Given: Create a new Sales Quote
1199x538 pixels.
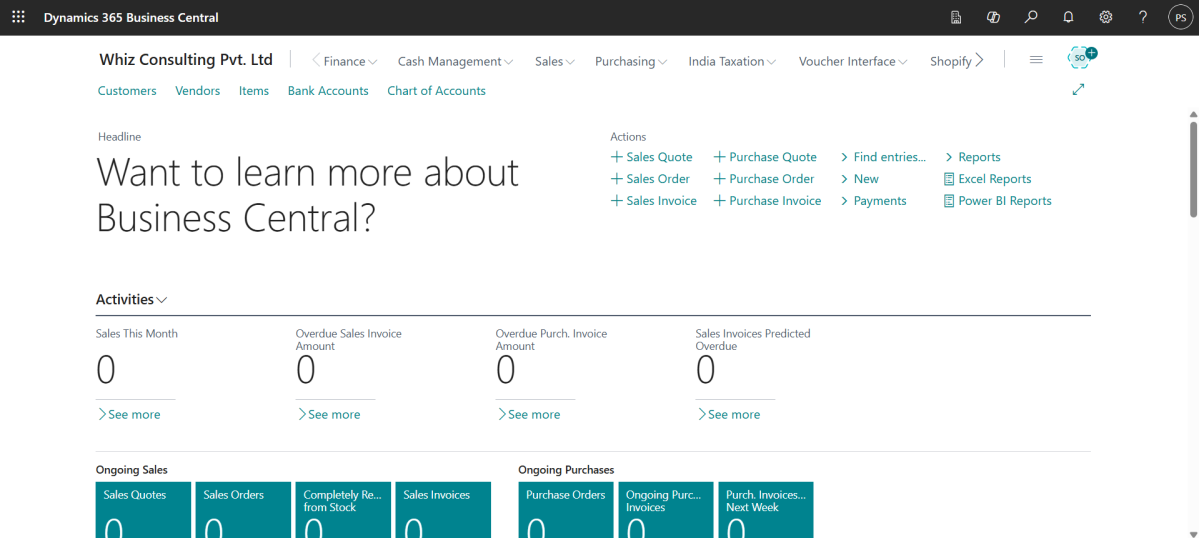Looking at the screenshot, I should (651, 157).
